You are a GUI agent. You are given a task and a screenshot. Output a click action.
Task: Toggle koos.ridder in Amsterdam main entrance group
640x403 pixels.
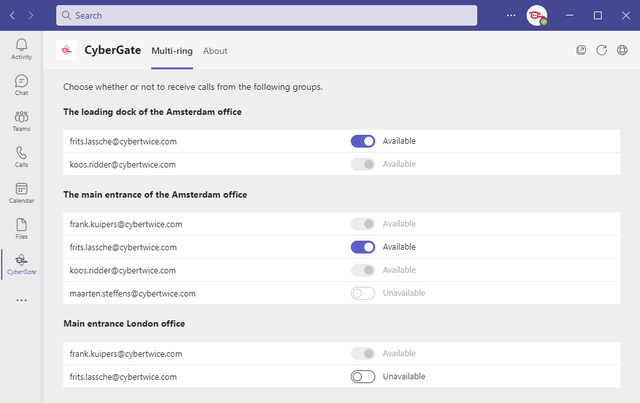362,270
